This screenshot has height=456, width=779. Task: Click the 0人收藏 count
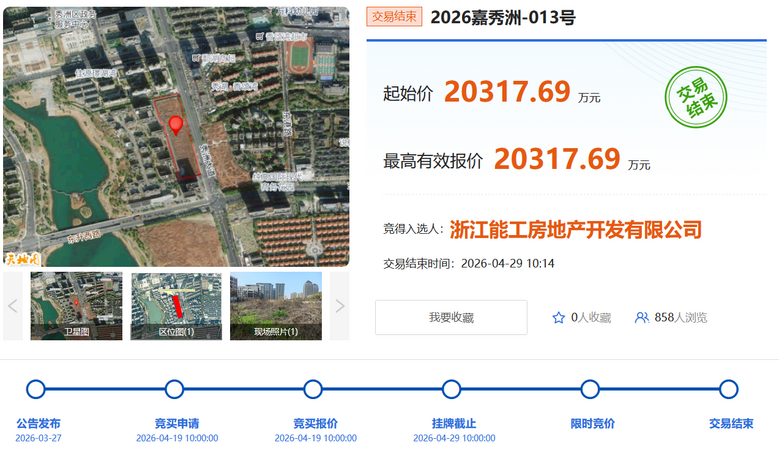click(x=591, y=317)
